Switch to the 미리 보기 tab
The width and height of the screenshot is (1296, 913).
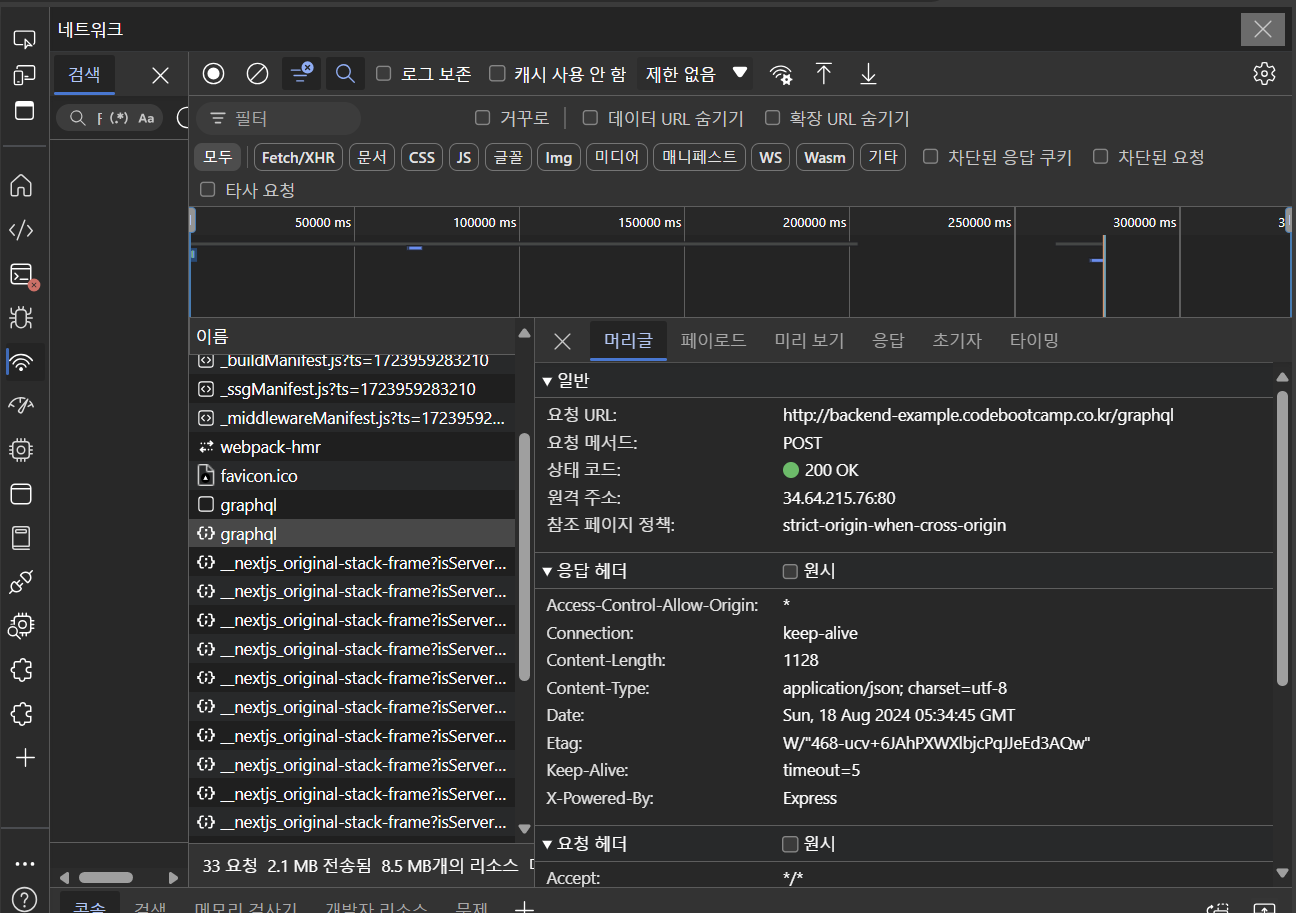pyautogui.click(x=809, y=341)
